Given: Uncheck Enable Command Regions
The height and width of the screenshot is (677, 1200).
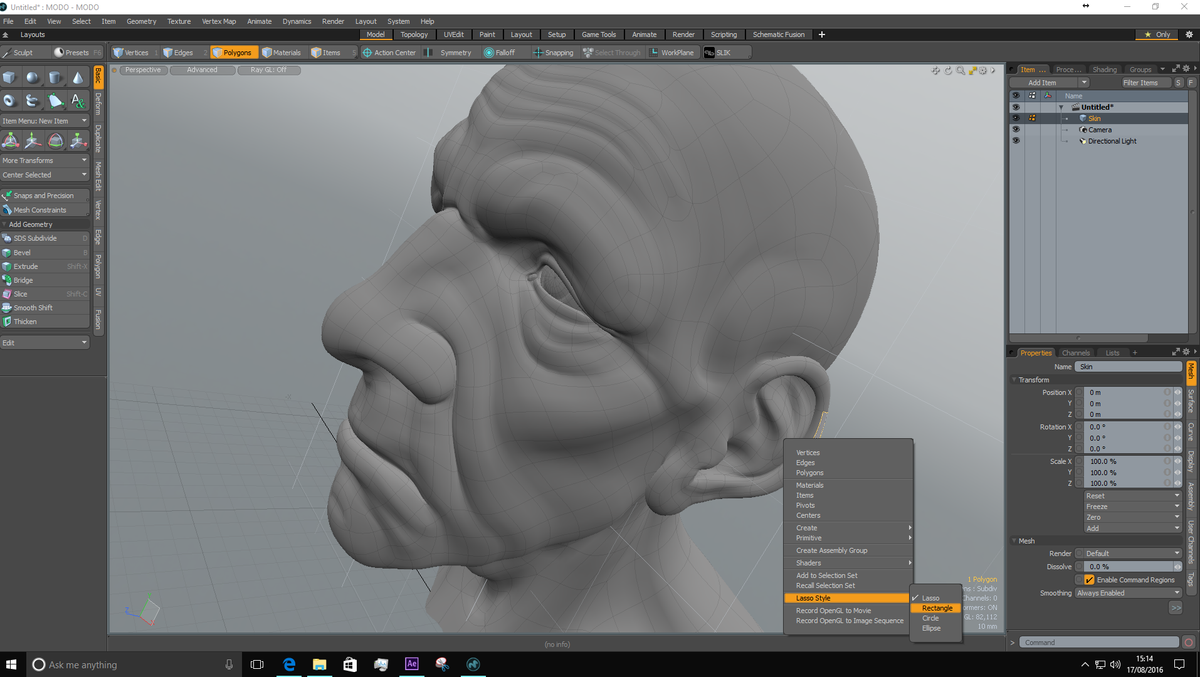Looking at the screenshot, I should point(1089,579).
